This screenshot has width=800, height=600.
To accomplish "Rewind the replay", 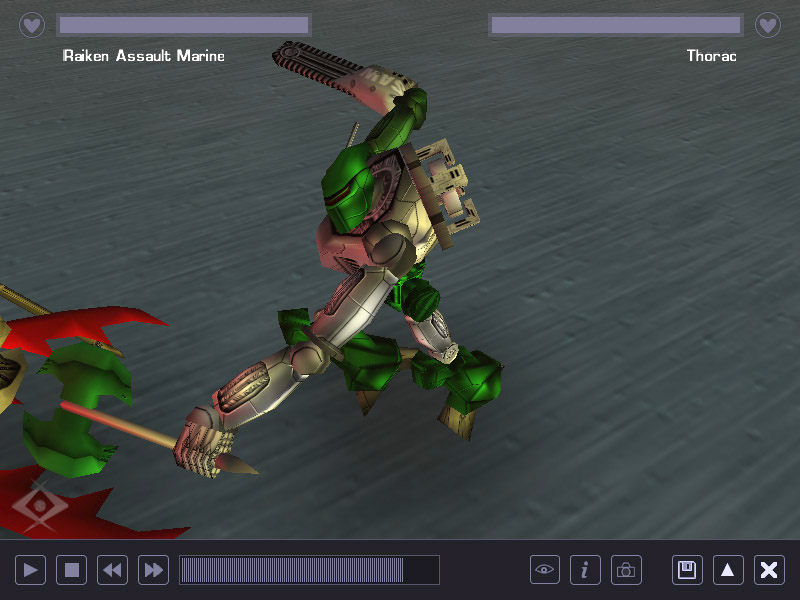I will click(112, 569).
